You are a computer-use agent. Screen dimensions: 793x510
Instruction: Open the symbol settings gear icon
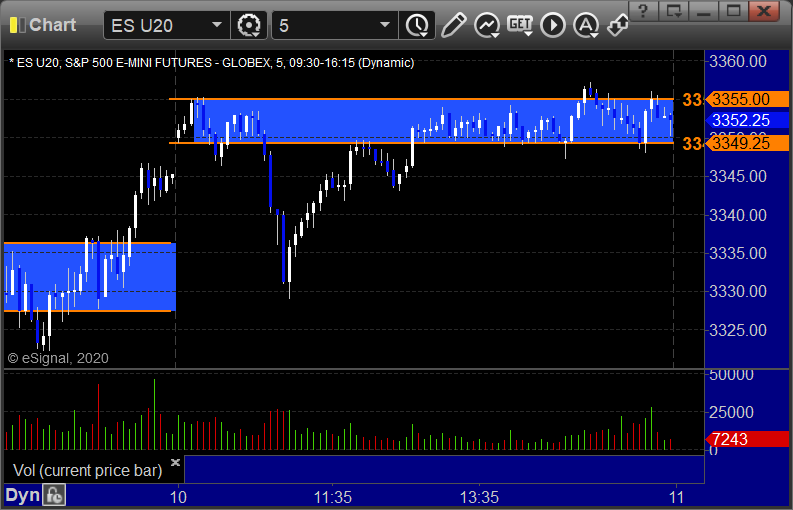pyautogui.click(x=248, y=25)
